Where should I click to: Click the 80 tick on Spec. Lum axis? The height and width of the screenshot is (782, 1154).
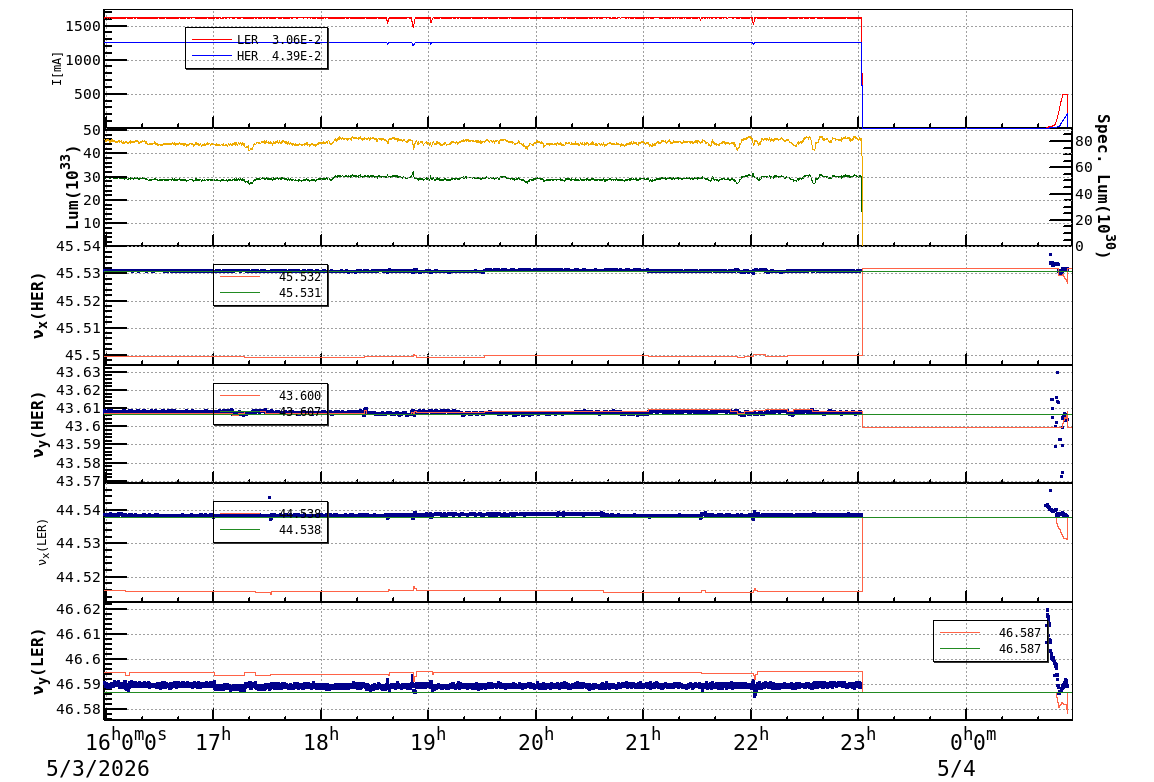tap(1083, 141)
